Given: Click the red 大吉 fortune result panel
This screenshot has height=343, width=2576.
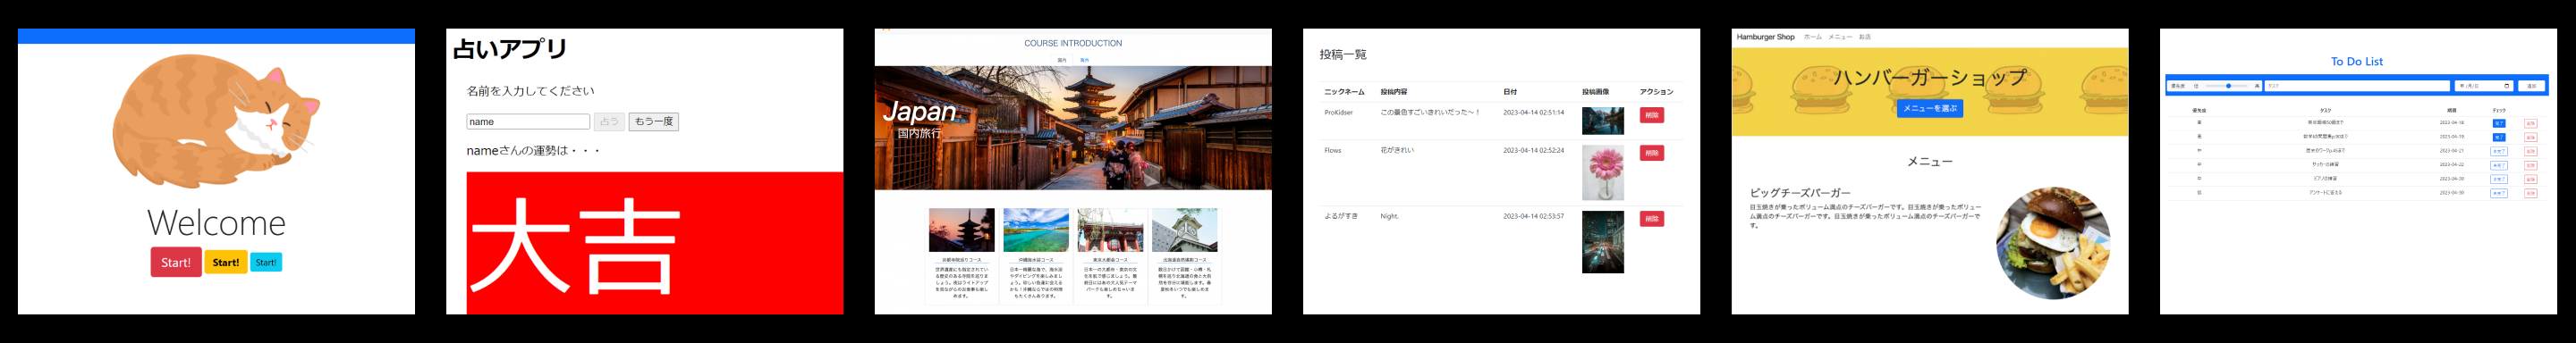Looking at the screenshot, I should click(x=655, y=243).
